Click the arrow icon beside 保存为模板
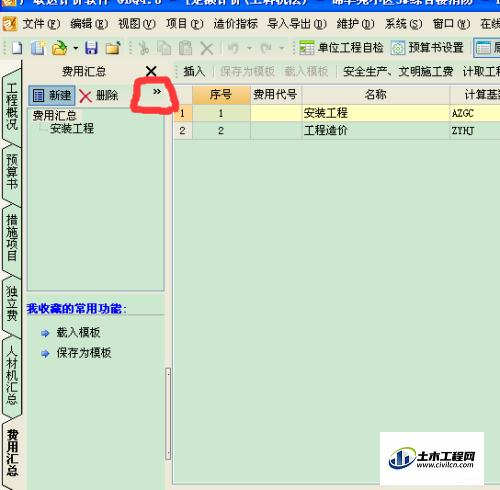The height and width of the screenshot is (490, 500). [x=45, y=353]
